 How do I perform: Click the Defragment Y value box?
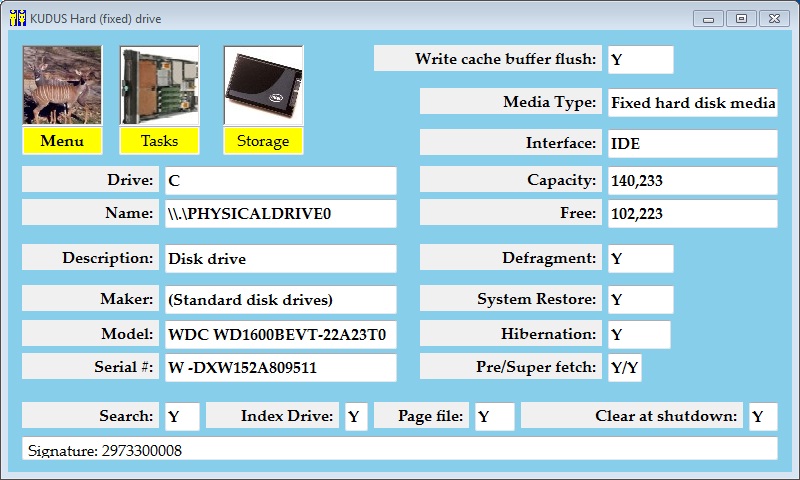(639, 259)
